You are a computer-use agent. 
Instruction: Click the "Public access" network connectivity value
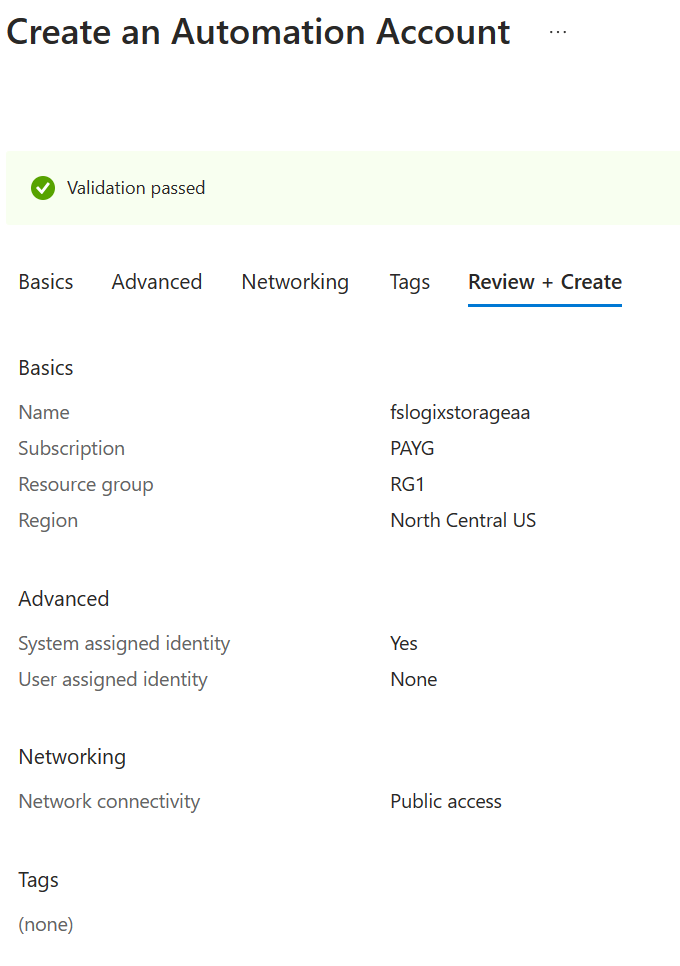[446, 801]
